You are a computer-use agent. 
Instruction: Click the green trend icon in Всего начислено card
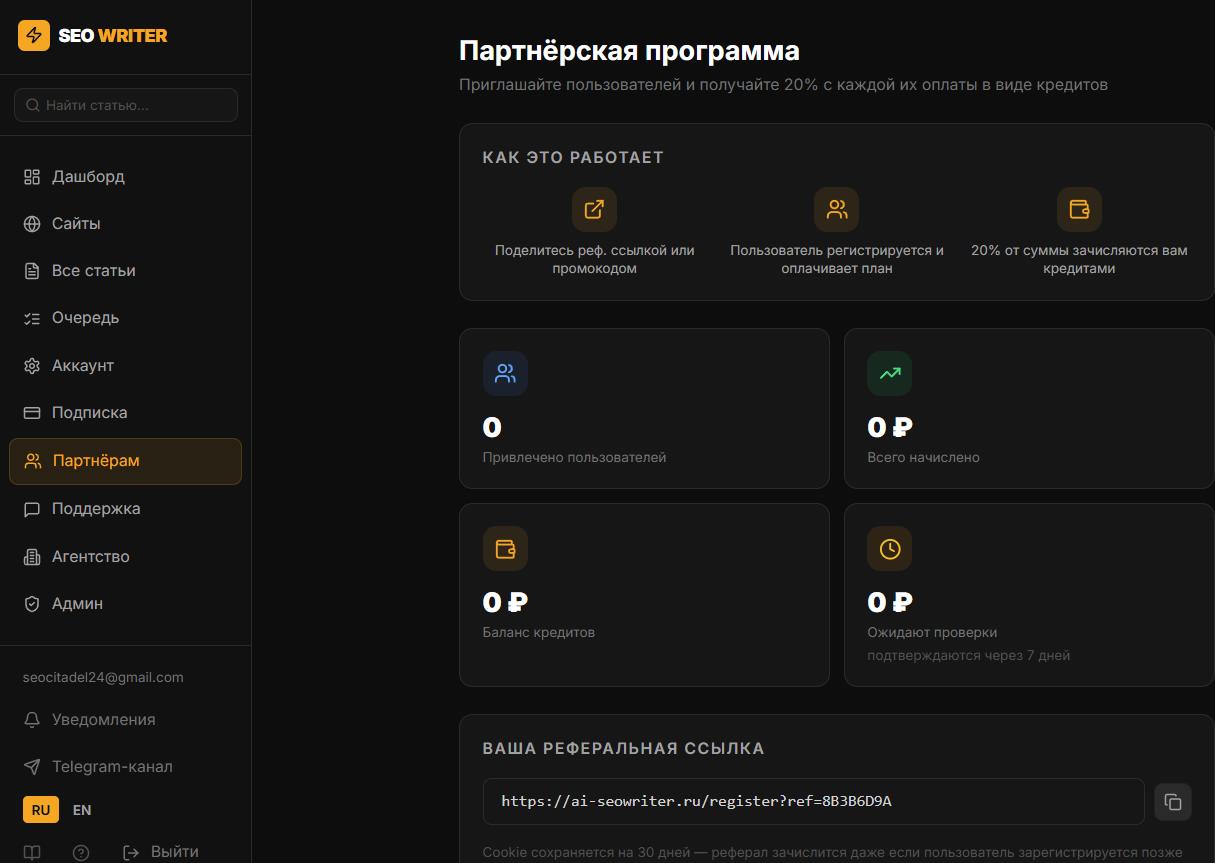889,373
